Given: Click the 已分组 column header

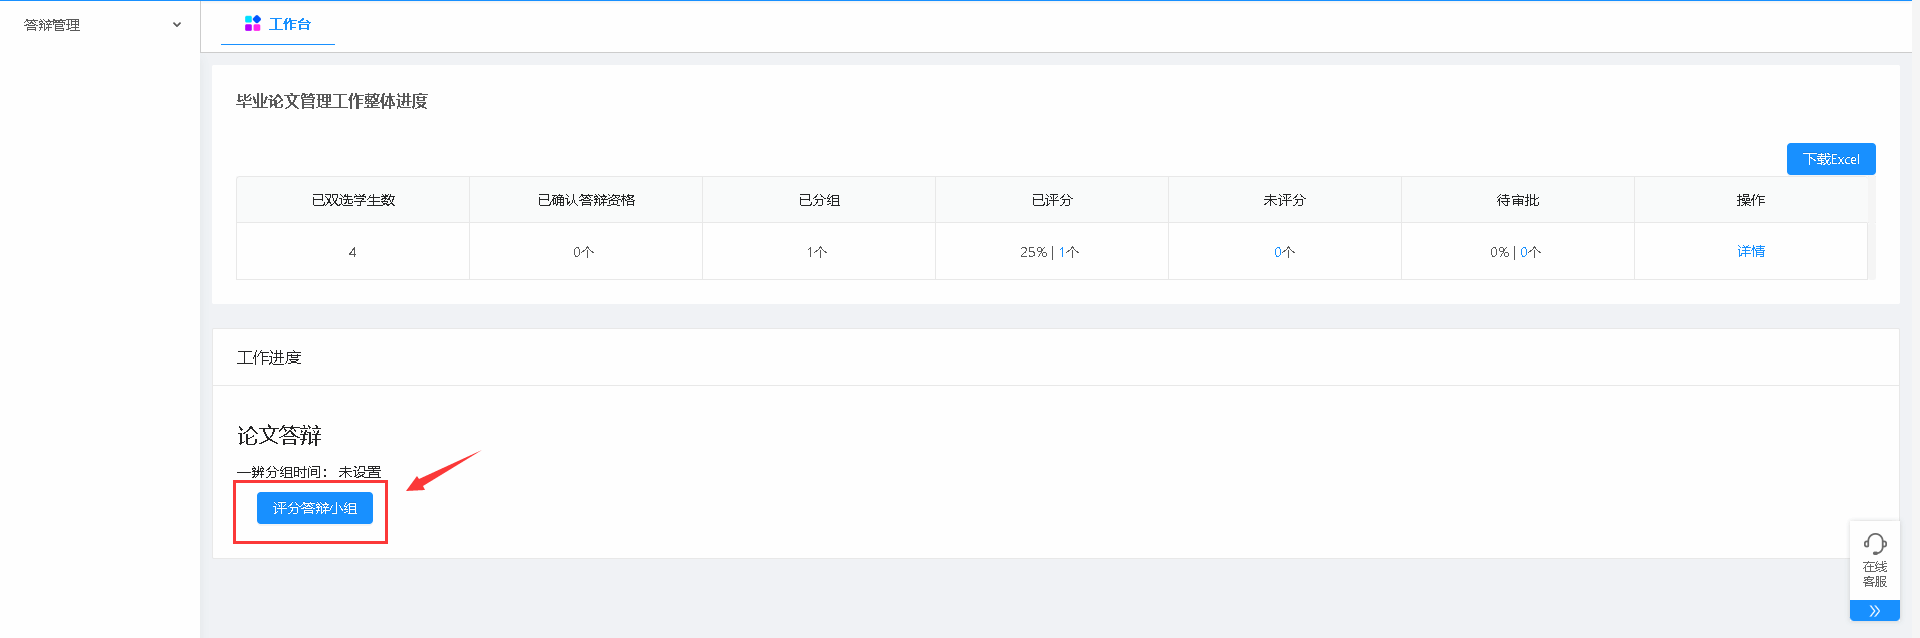Looking at the screenshot, I should point(819,200).
